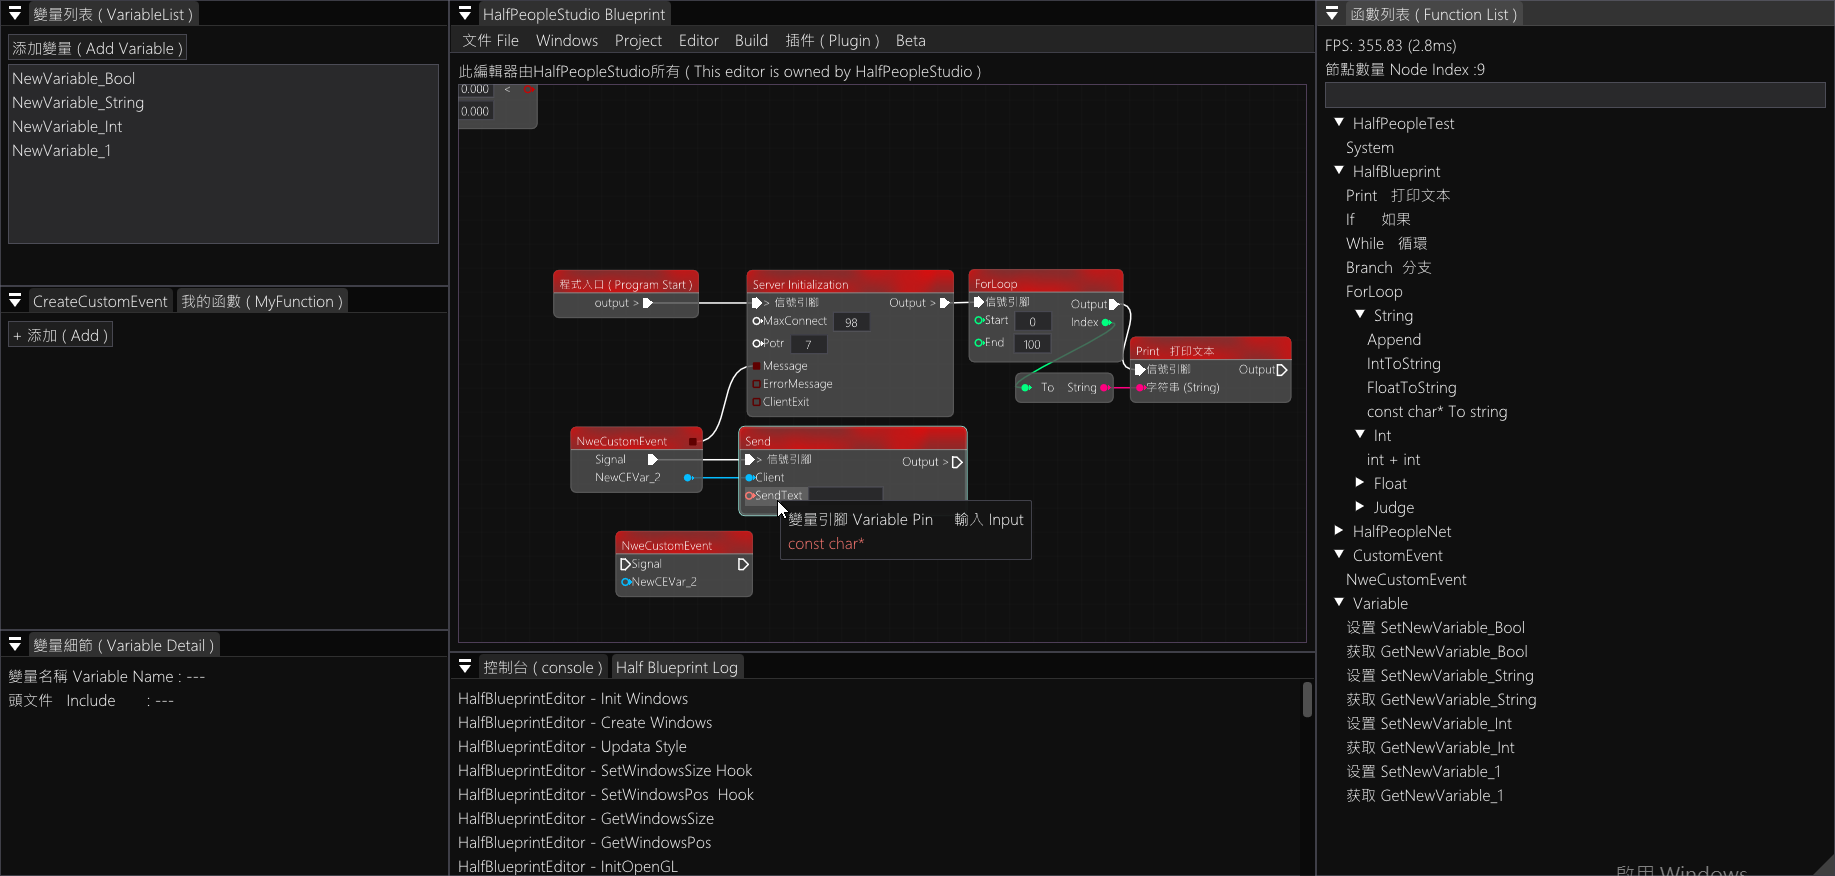Open the 插件 (Plugin) menu
The height and width of the screenshot is (876, 1835).
832,41
